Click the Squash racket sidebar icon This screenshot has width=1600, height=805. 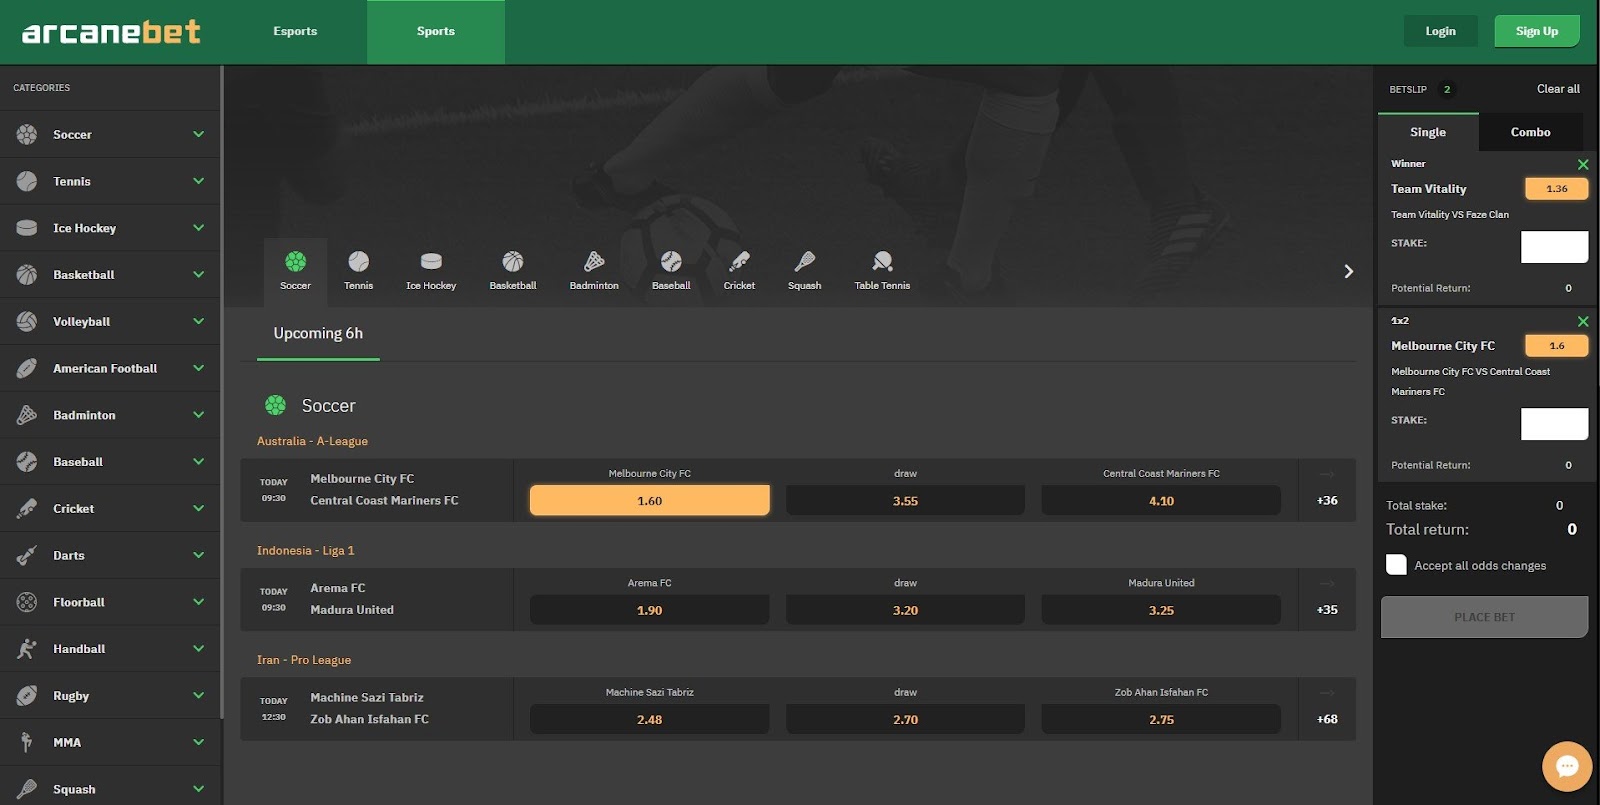coord(27,789)
